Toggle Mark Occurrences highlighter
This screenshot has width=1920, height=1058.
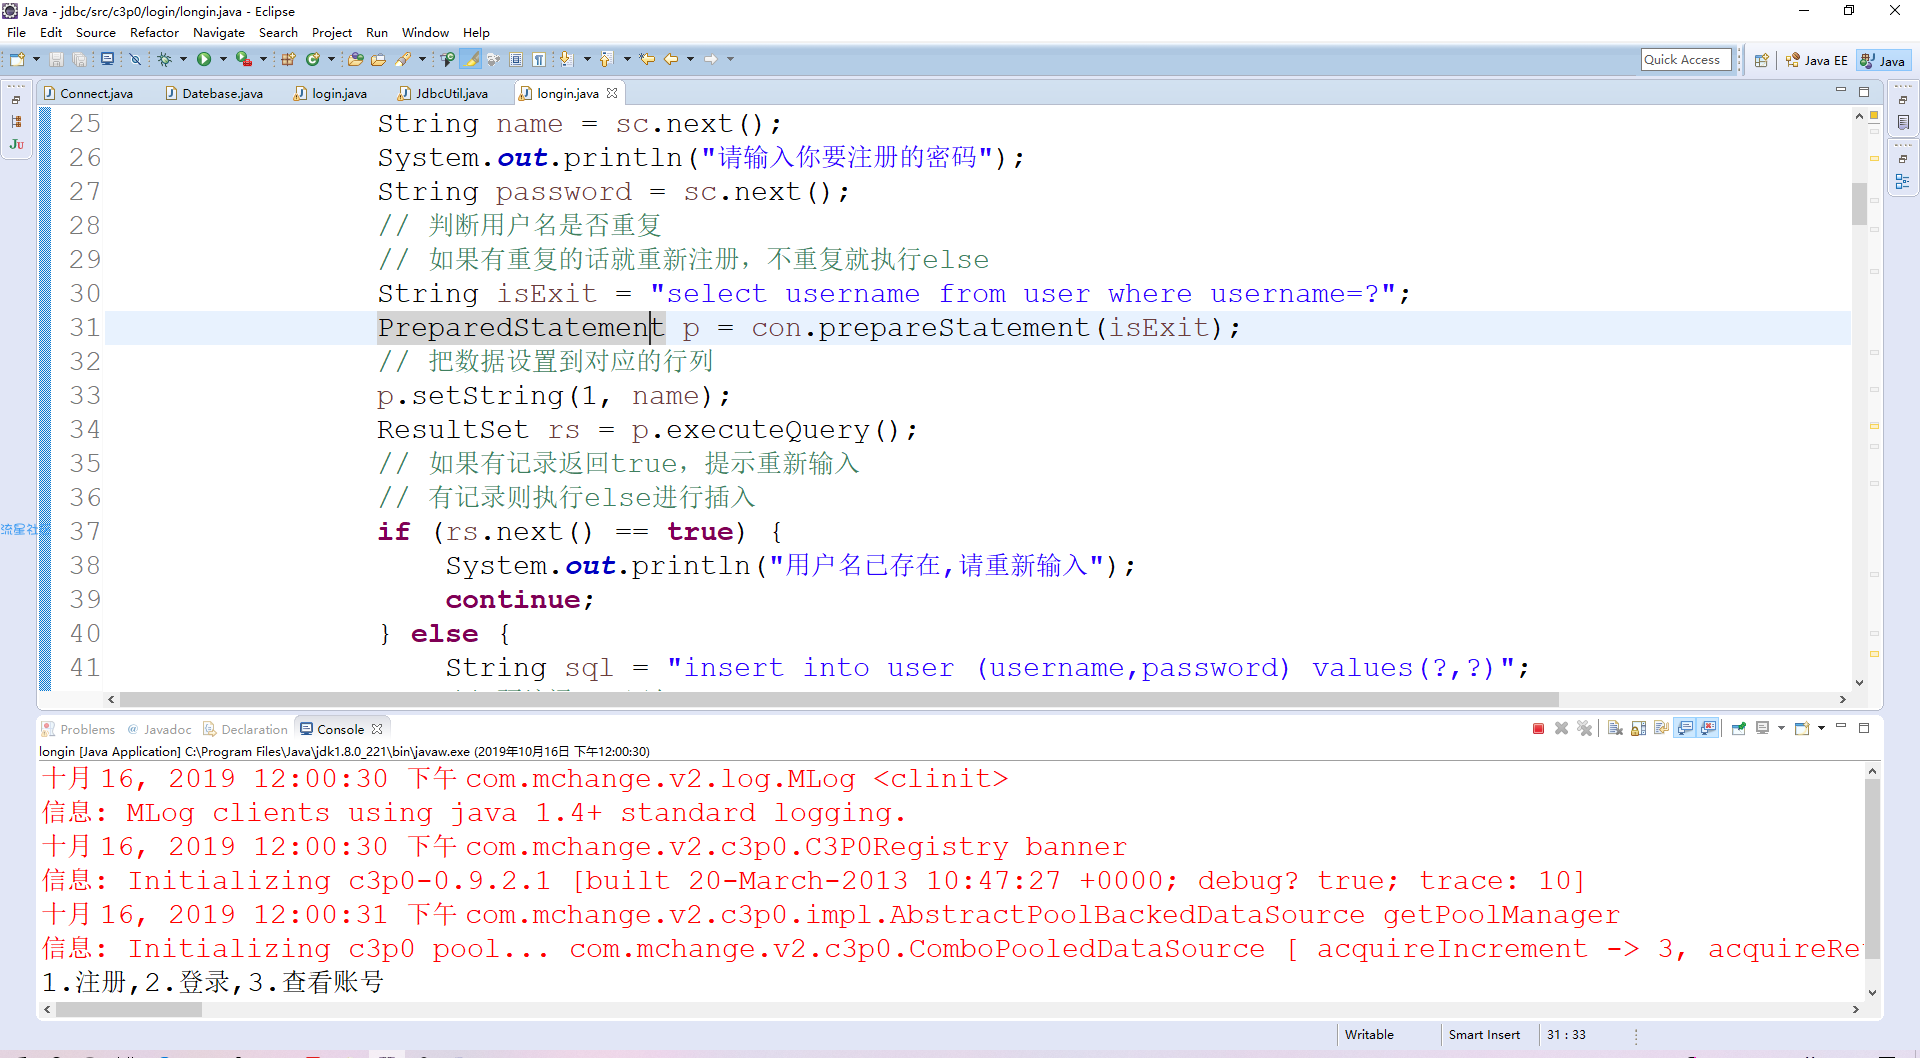471,60
